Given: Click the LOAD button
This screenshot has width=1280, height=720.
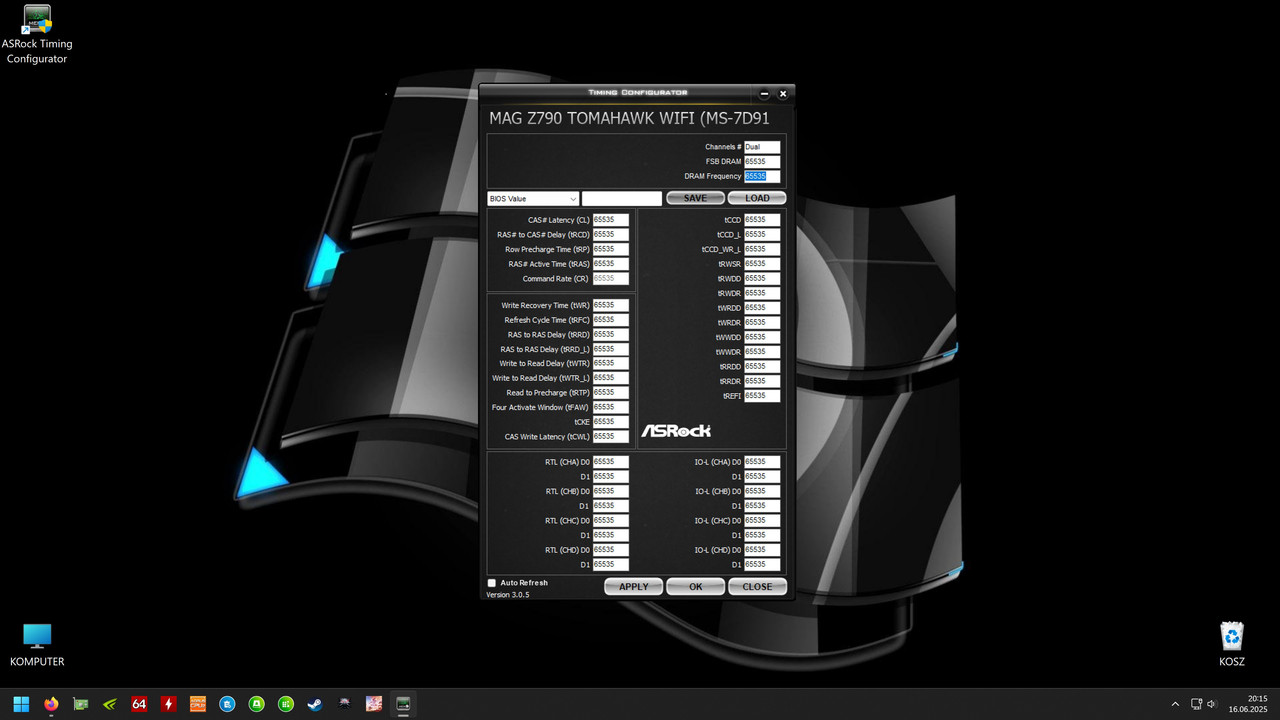Looking at the screenshot, I should click(757, 198).
